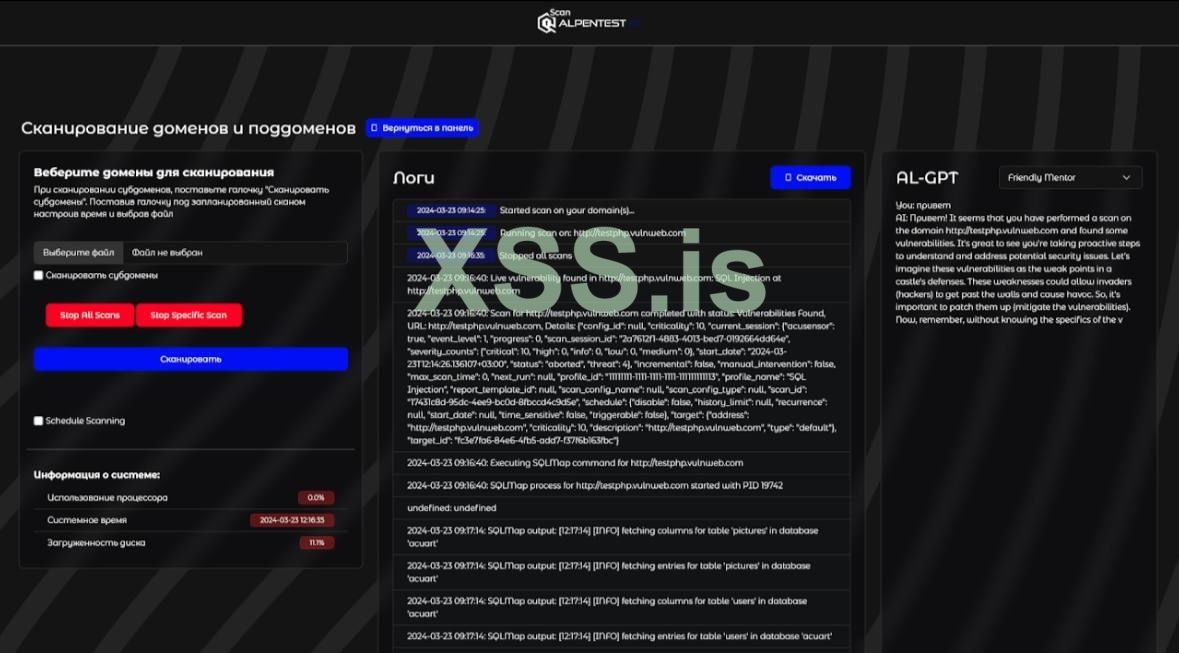This screenshot has width=1179, height=653.
Task: Click log fetching columns for table 'pictures'
Action: tap(622, 536)
